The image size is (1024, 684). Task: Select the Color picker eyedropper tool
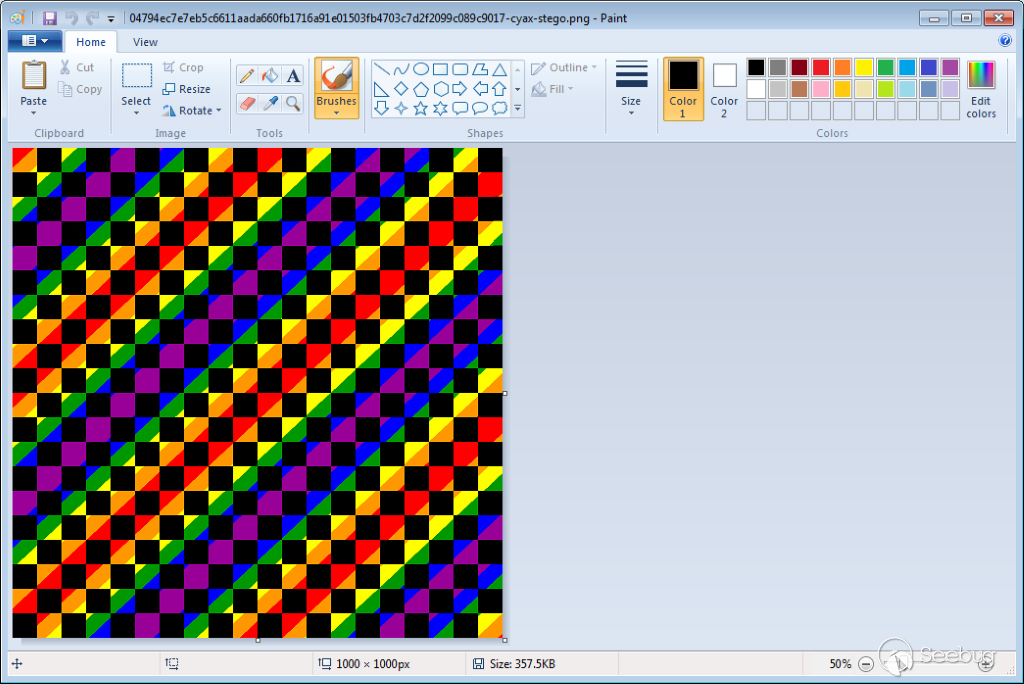point(270,103)
